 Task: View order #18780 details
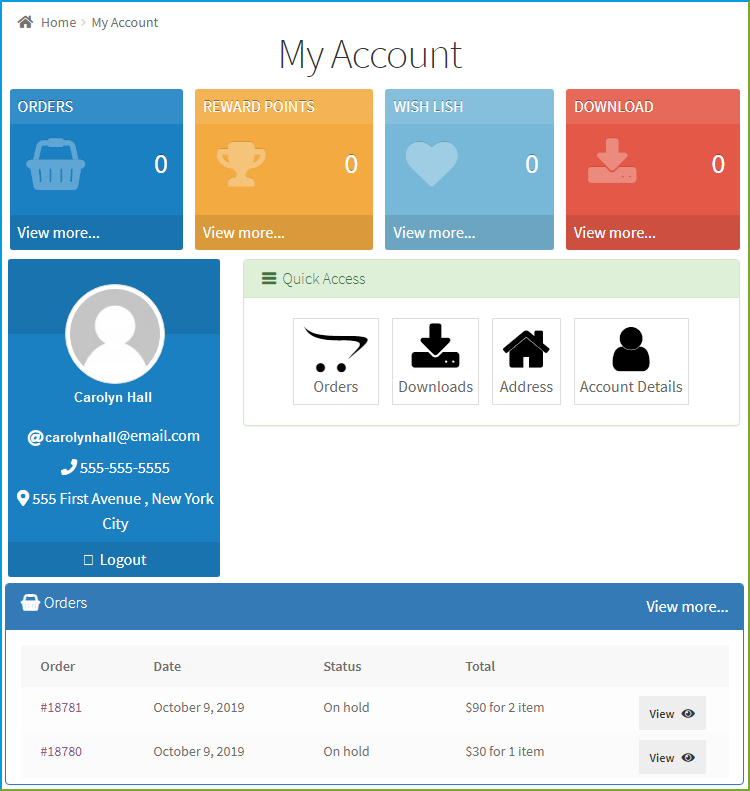point(672,758)
